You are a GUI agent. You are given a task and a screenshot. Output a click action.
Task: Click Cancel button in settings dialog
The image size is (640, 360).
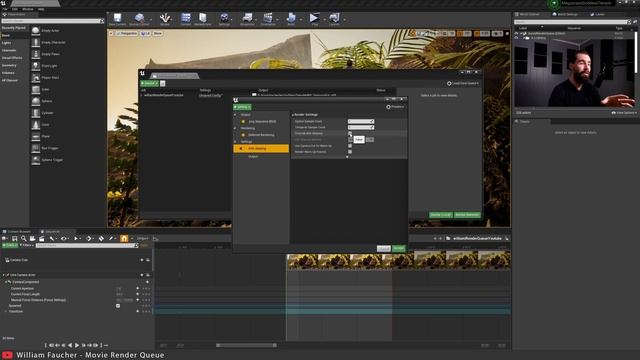pyautogui.click(x=384, y=249)
